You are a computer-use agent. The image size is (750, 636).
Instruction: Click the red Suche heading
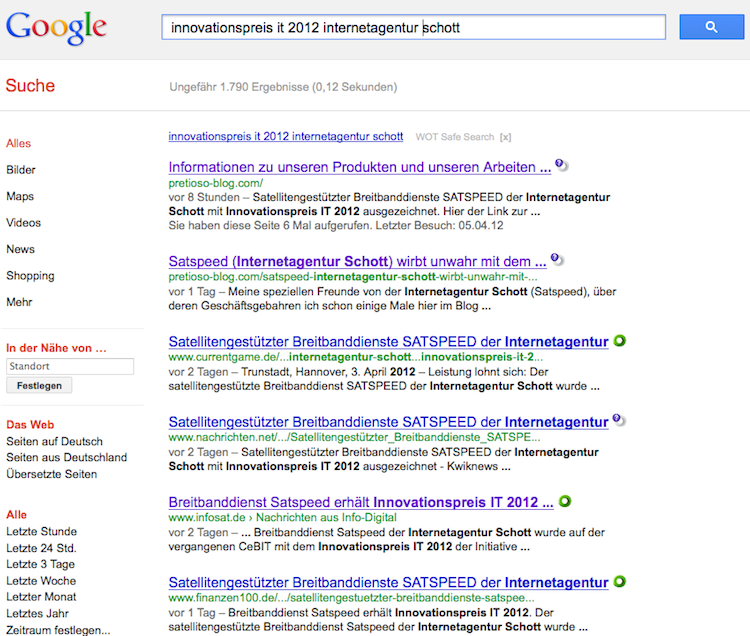coord(30,86)
